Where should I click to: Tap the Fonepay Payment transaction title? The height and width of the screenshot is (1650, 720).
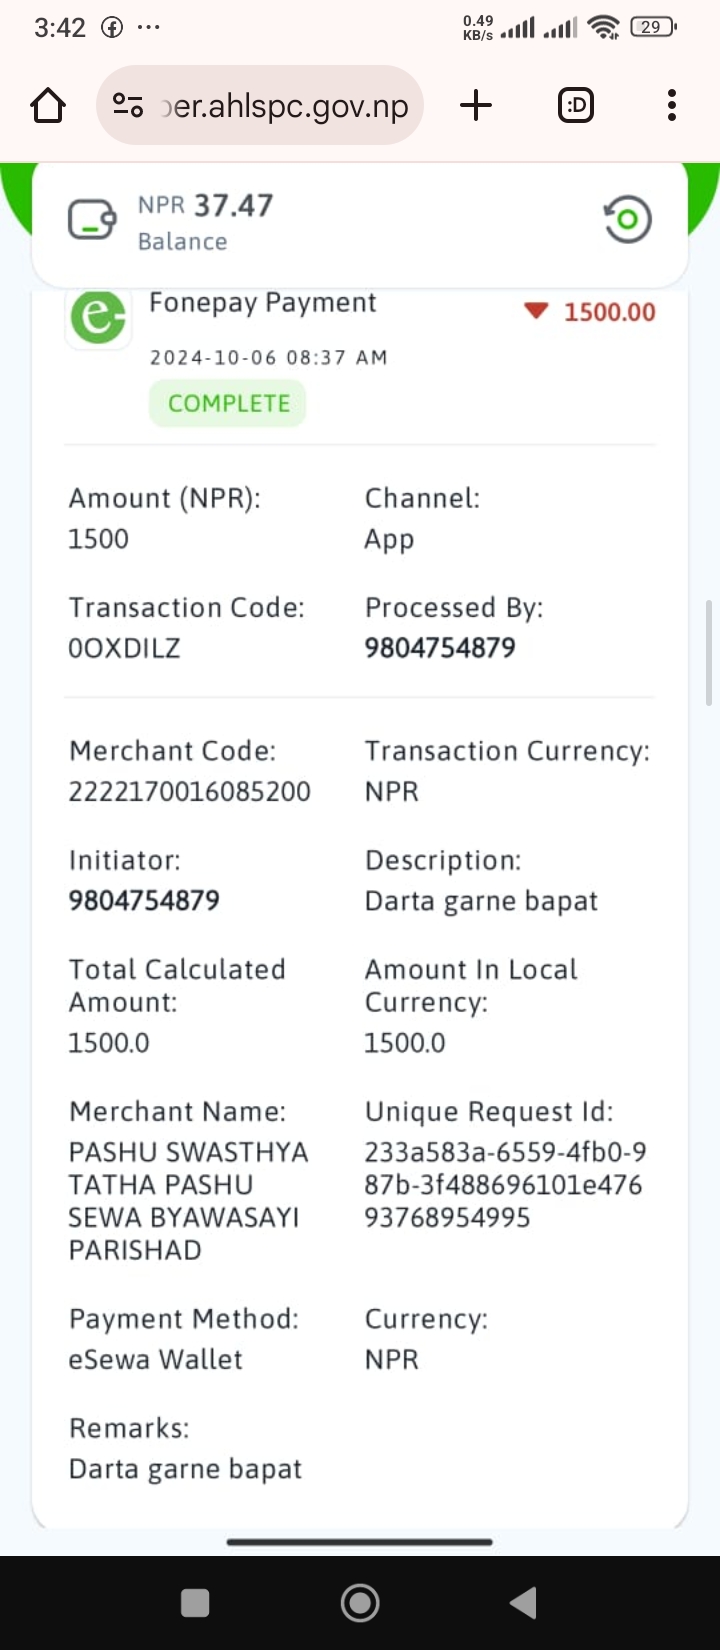(263, 303)
